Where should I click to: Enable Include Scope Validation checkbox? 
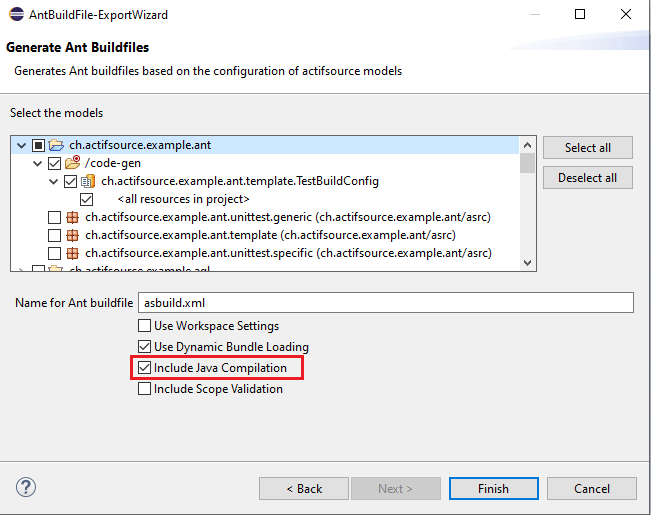point(145,389)
